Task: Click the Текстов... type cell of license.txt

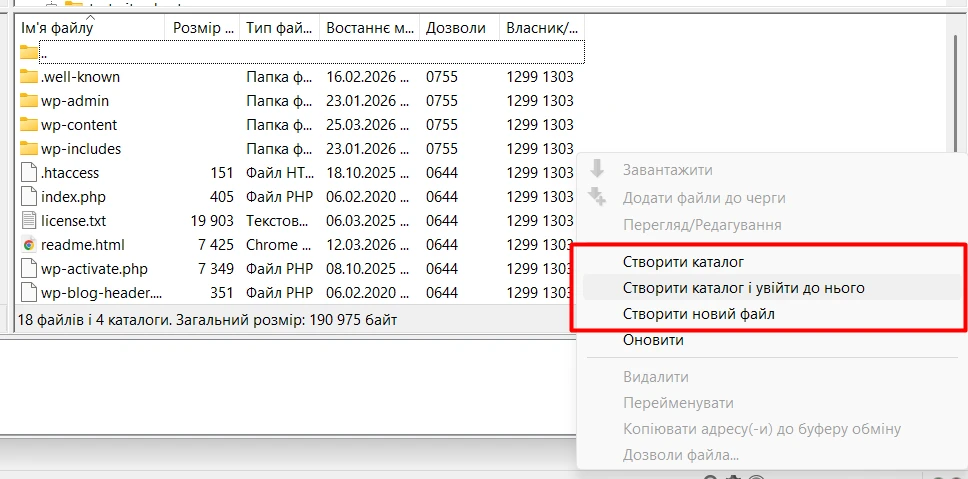Action: (x=277, y=220)
